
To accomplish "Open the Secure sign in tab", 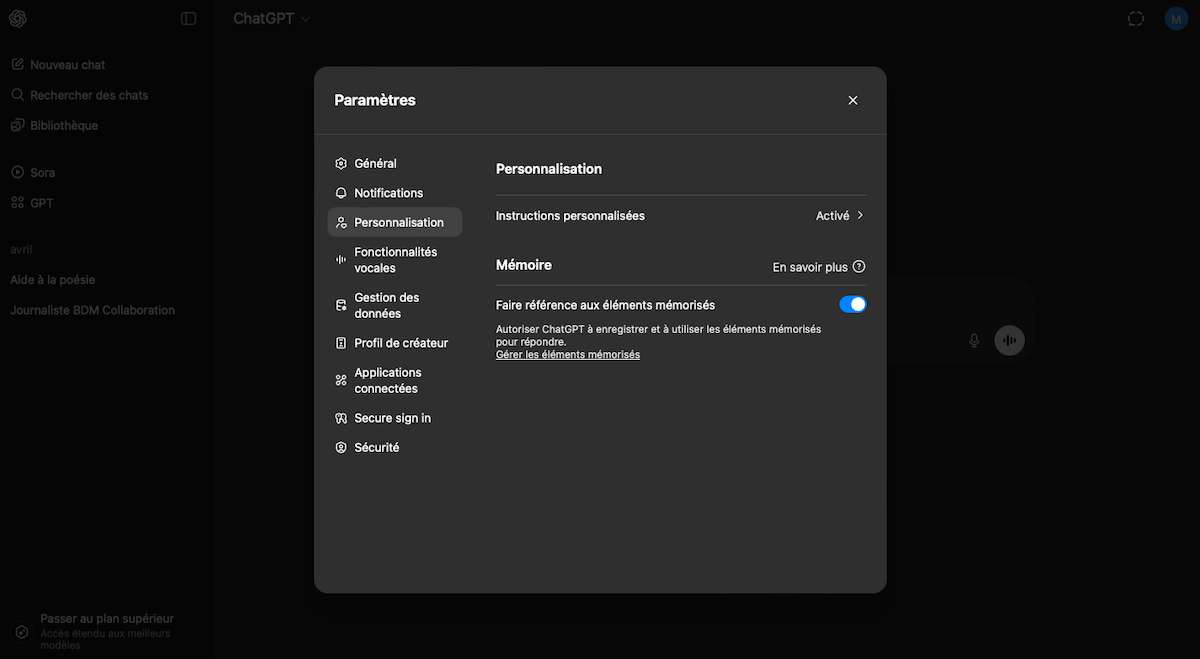I will [394, 418].
